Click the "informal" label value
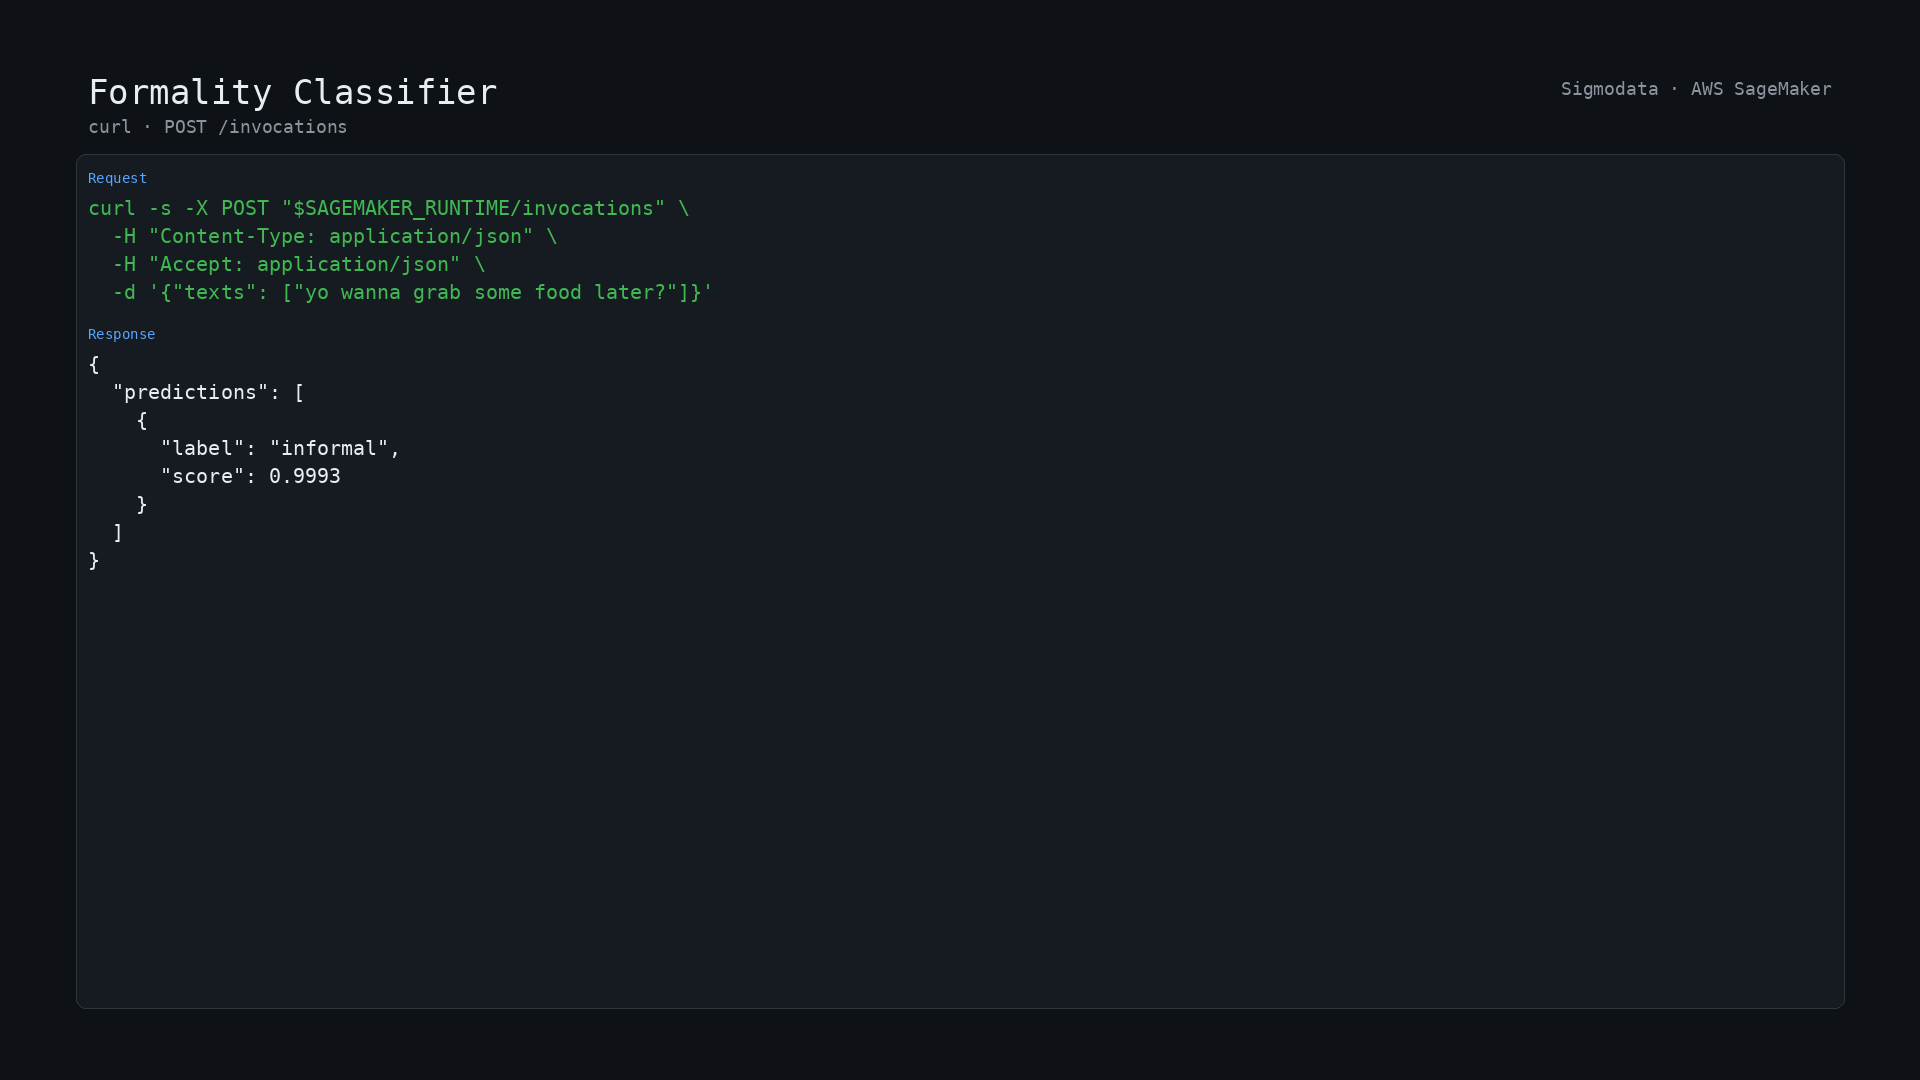 pyautogui.click(x=329, y=448)
